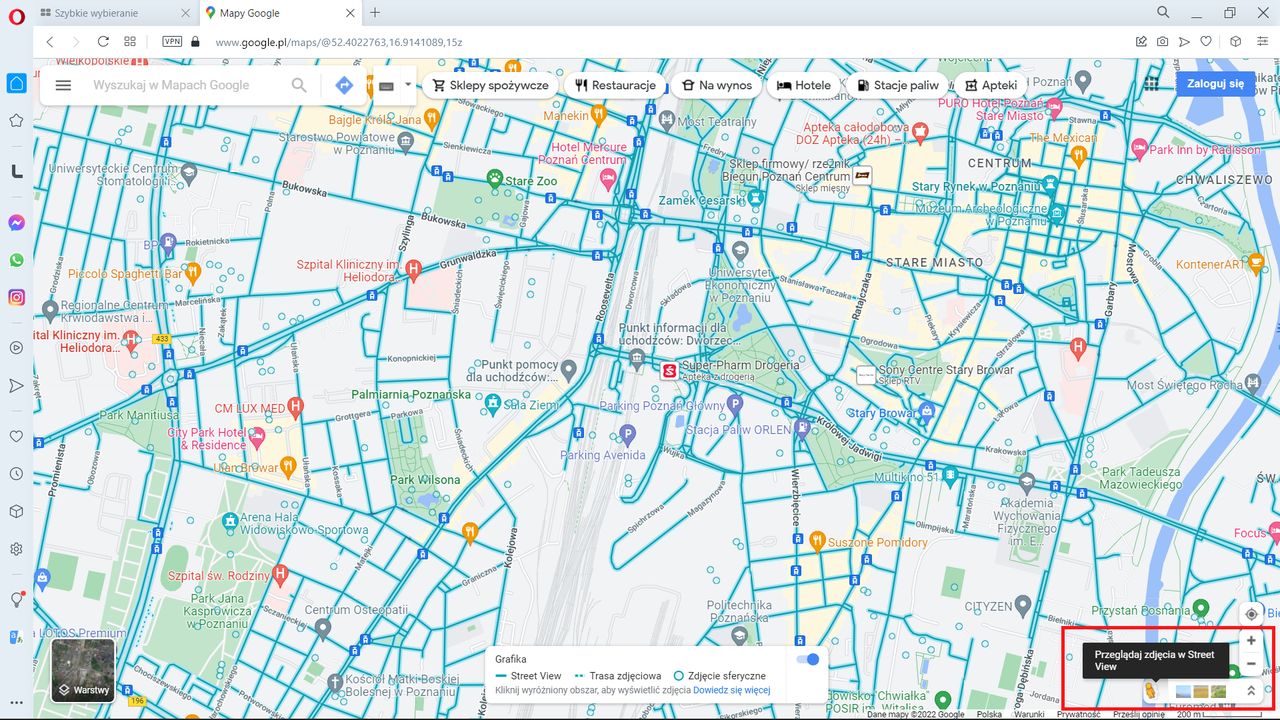Click the directions arrow icon
Viewport: 1280px width, 720px height.
[x=344, y=85]
